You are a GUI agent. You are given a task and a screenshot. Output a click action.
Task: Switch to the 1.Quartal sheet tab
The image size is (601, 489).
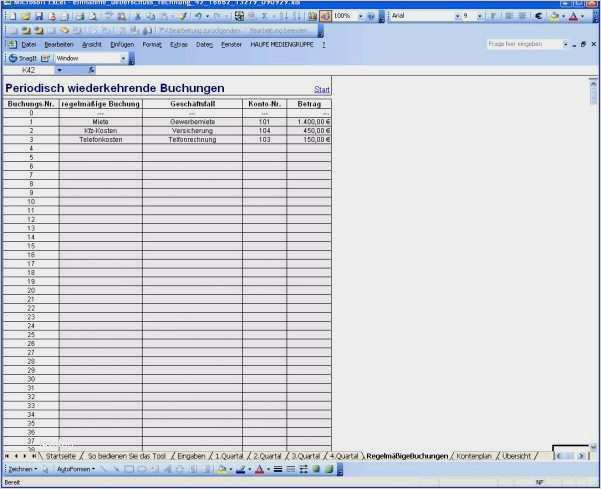229,456
